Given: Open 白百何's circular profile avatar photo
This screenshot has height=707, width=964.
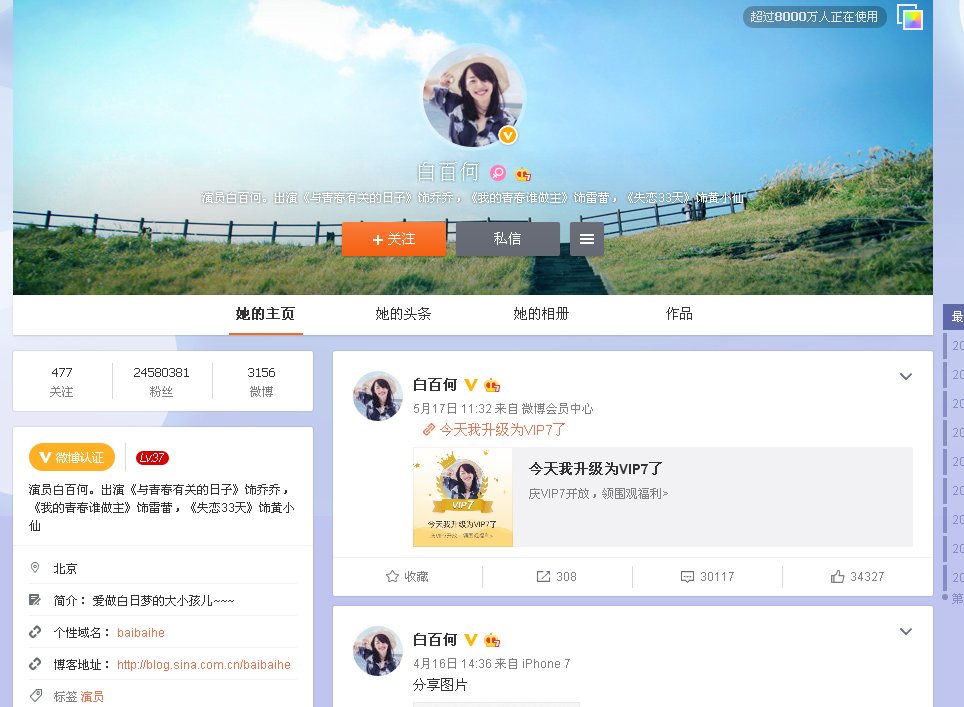Looking at the screenshot, I should pyautogui.click(x=473, y=95).
